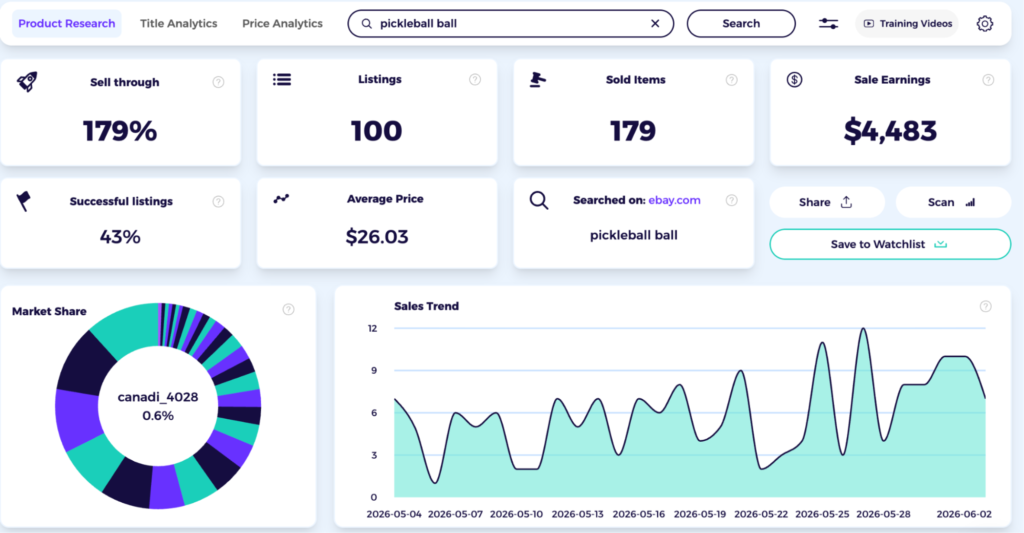Show help for Sold Items
Image resolution: width=1024 pixels, height=533 pixels.
click(x=731, y=80)
